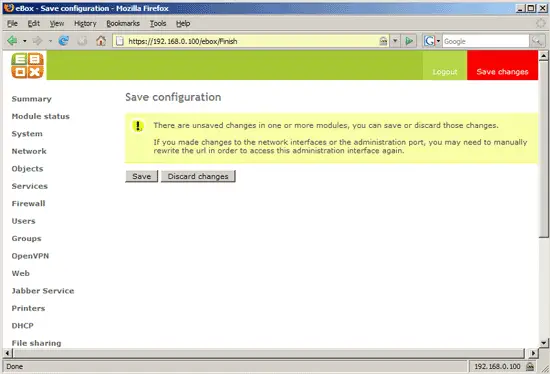Click the vertical scrollbar up arrow
The image size is (550, 374).
tap(543, 55)
